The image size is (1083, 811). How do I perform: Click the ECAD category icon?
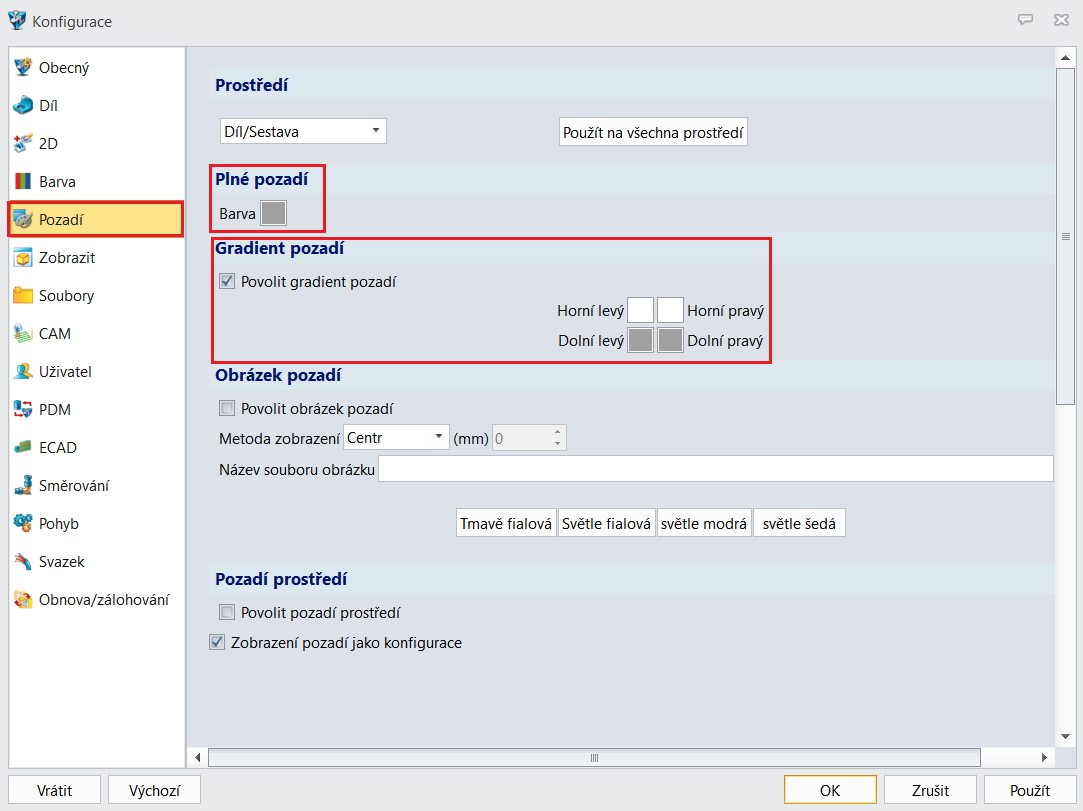point(23,447)
